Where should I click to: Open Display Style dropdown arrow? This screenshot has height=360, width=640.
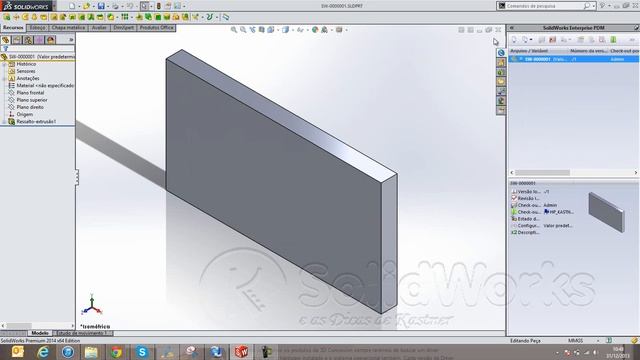(292, 30)
